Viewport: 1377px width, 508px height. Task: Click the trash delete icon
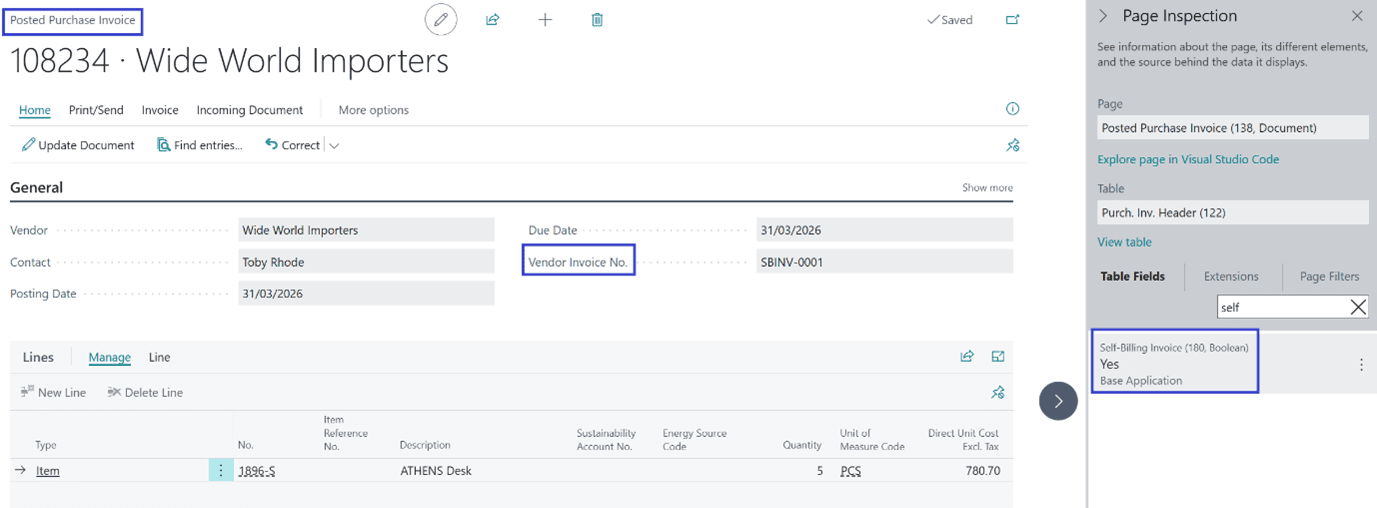tap(597, 20)
